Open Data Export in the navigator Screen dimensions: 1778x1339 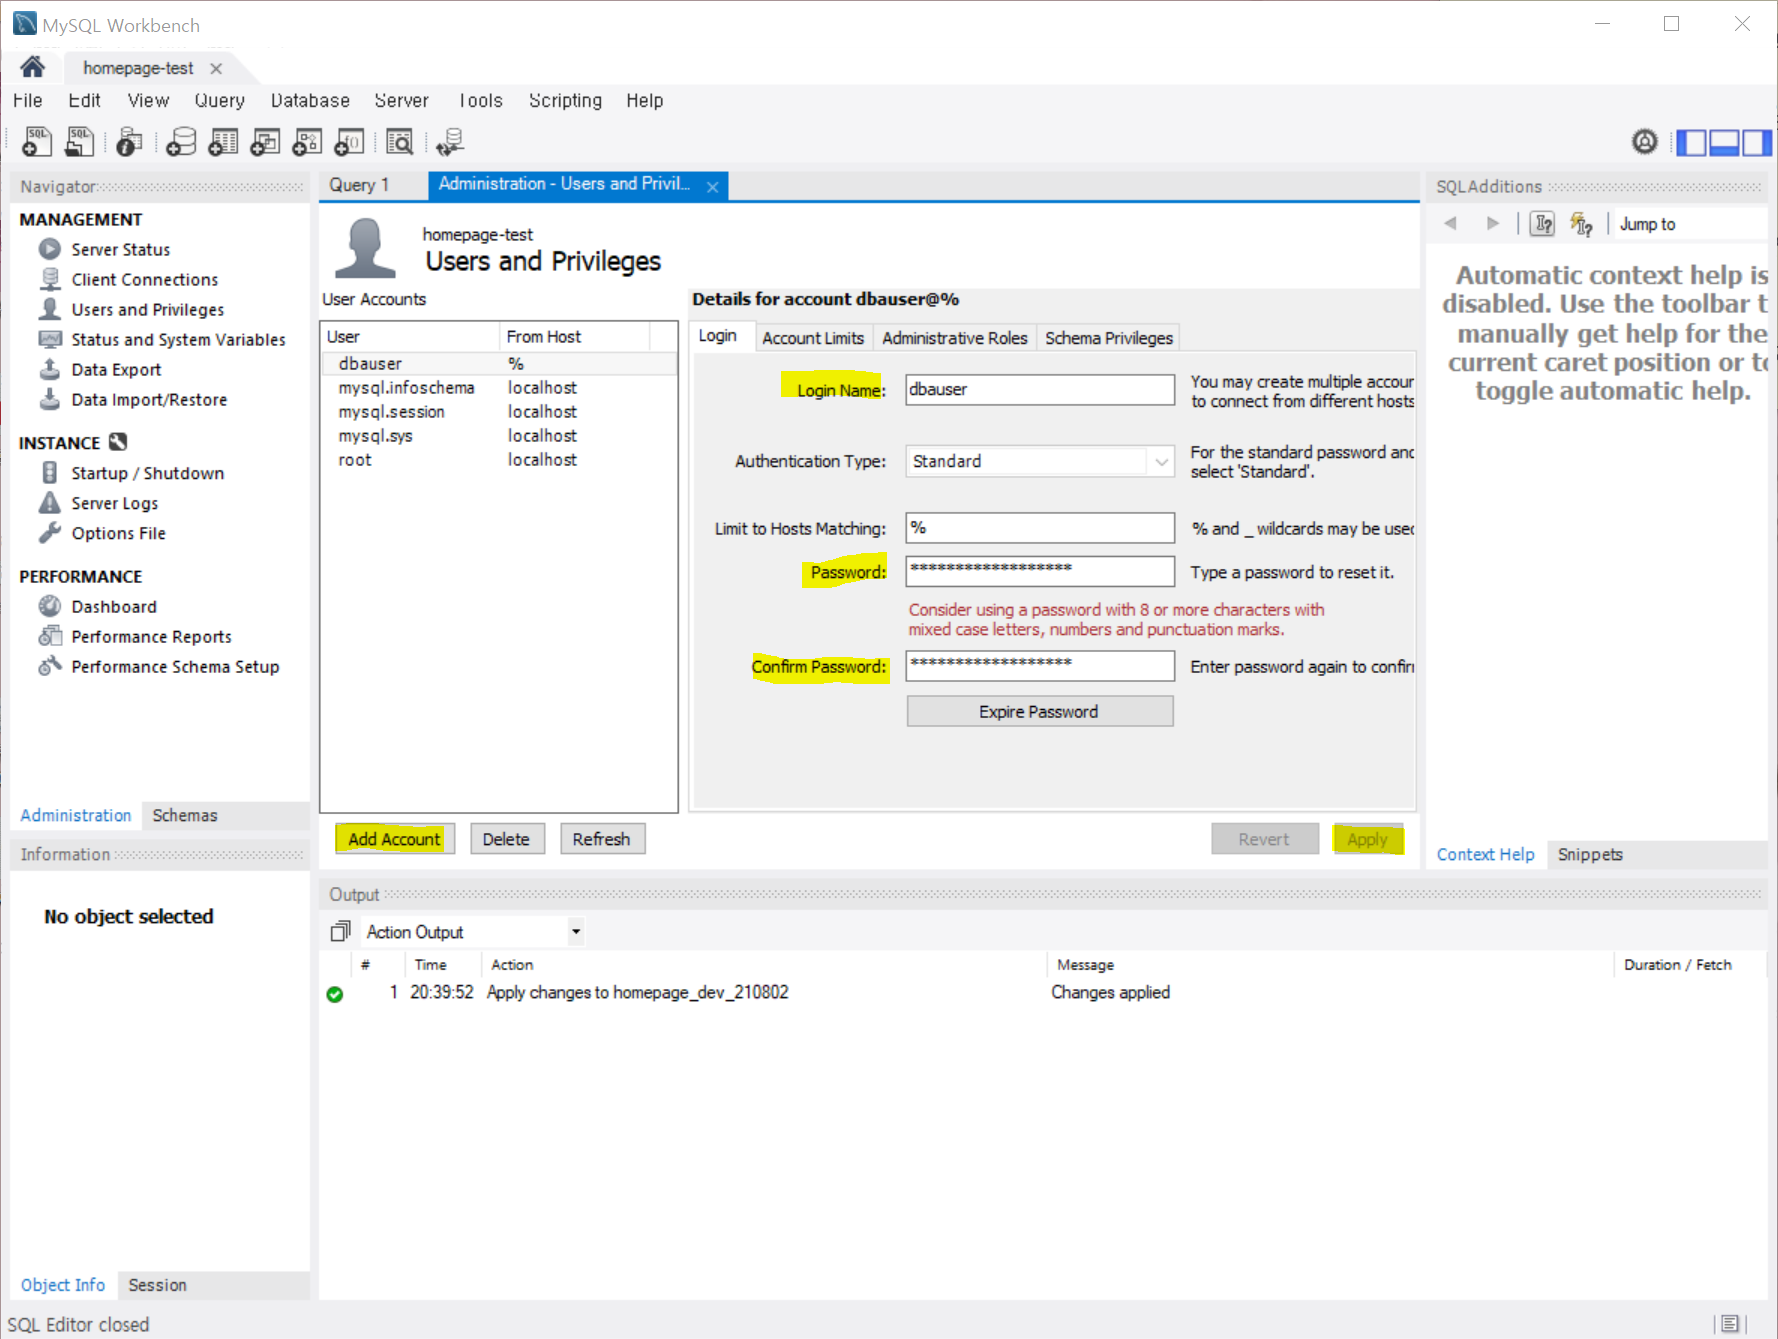[x=116, y=369]
